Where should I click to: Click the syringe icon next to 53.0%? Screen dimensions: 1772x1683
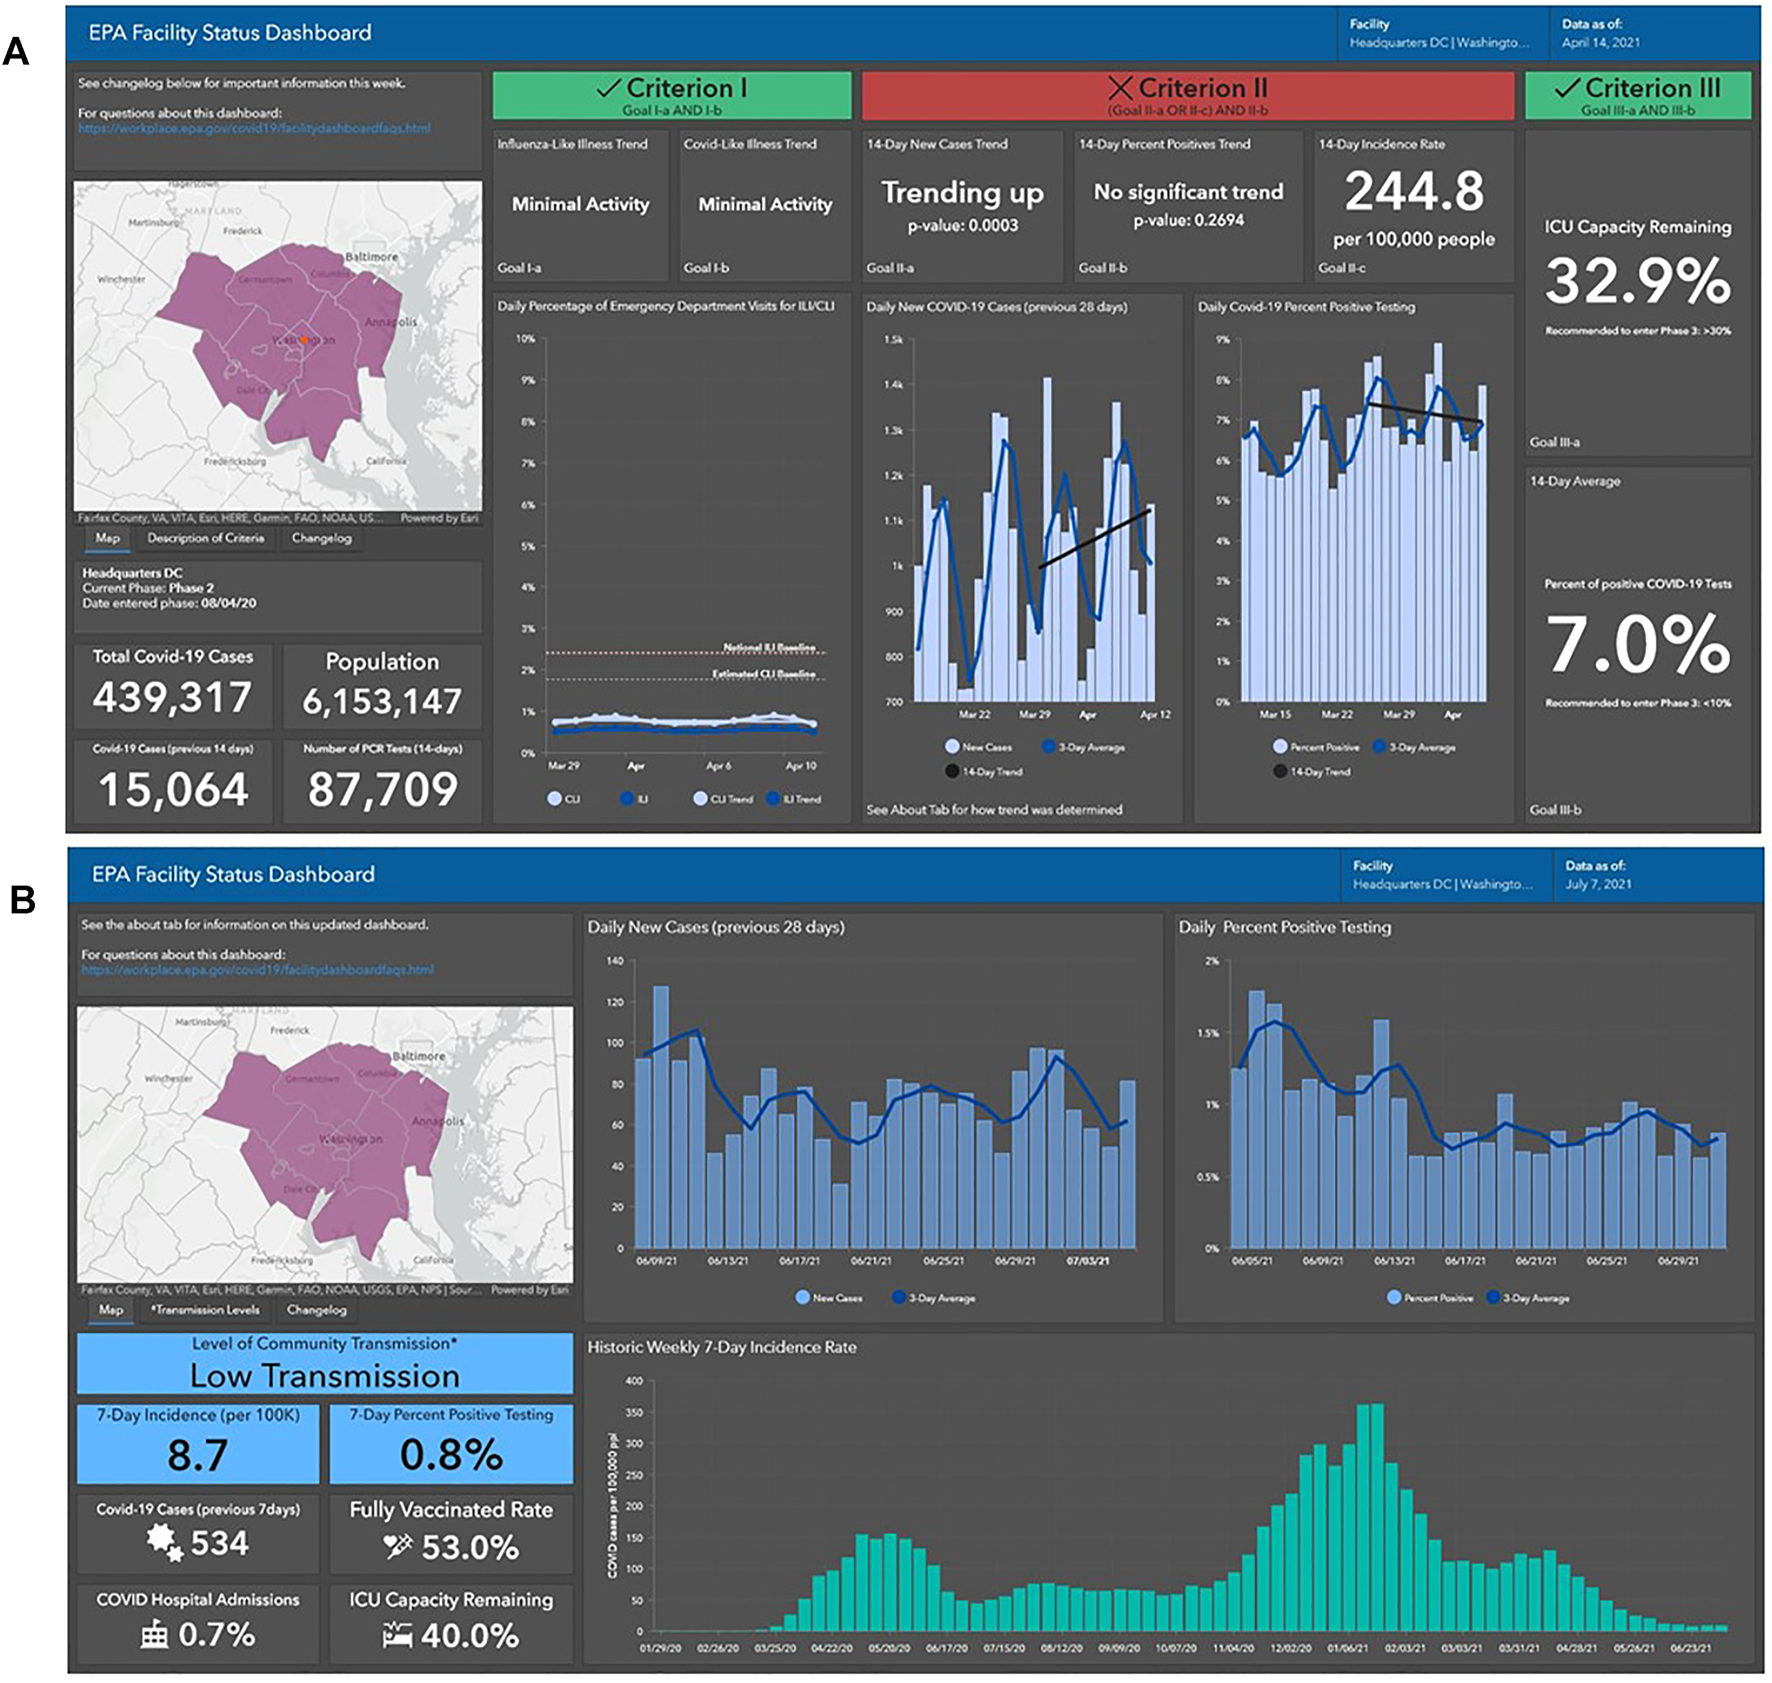397,1547
